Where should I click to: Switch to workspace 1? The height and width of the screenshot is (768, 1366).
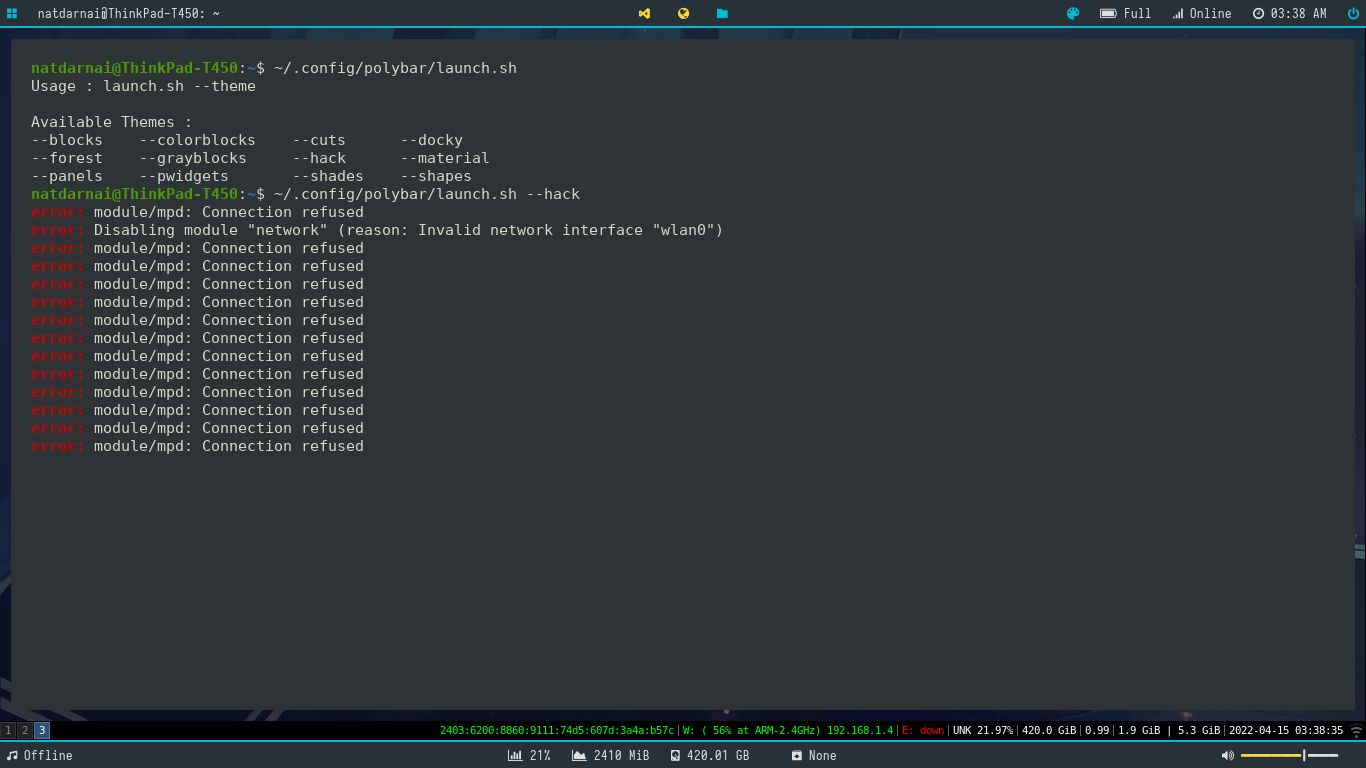click(8, 730)
